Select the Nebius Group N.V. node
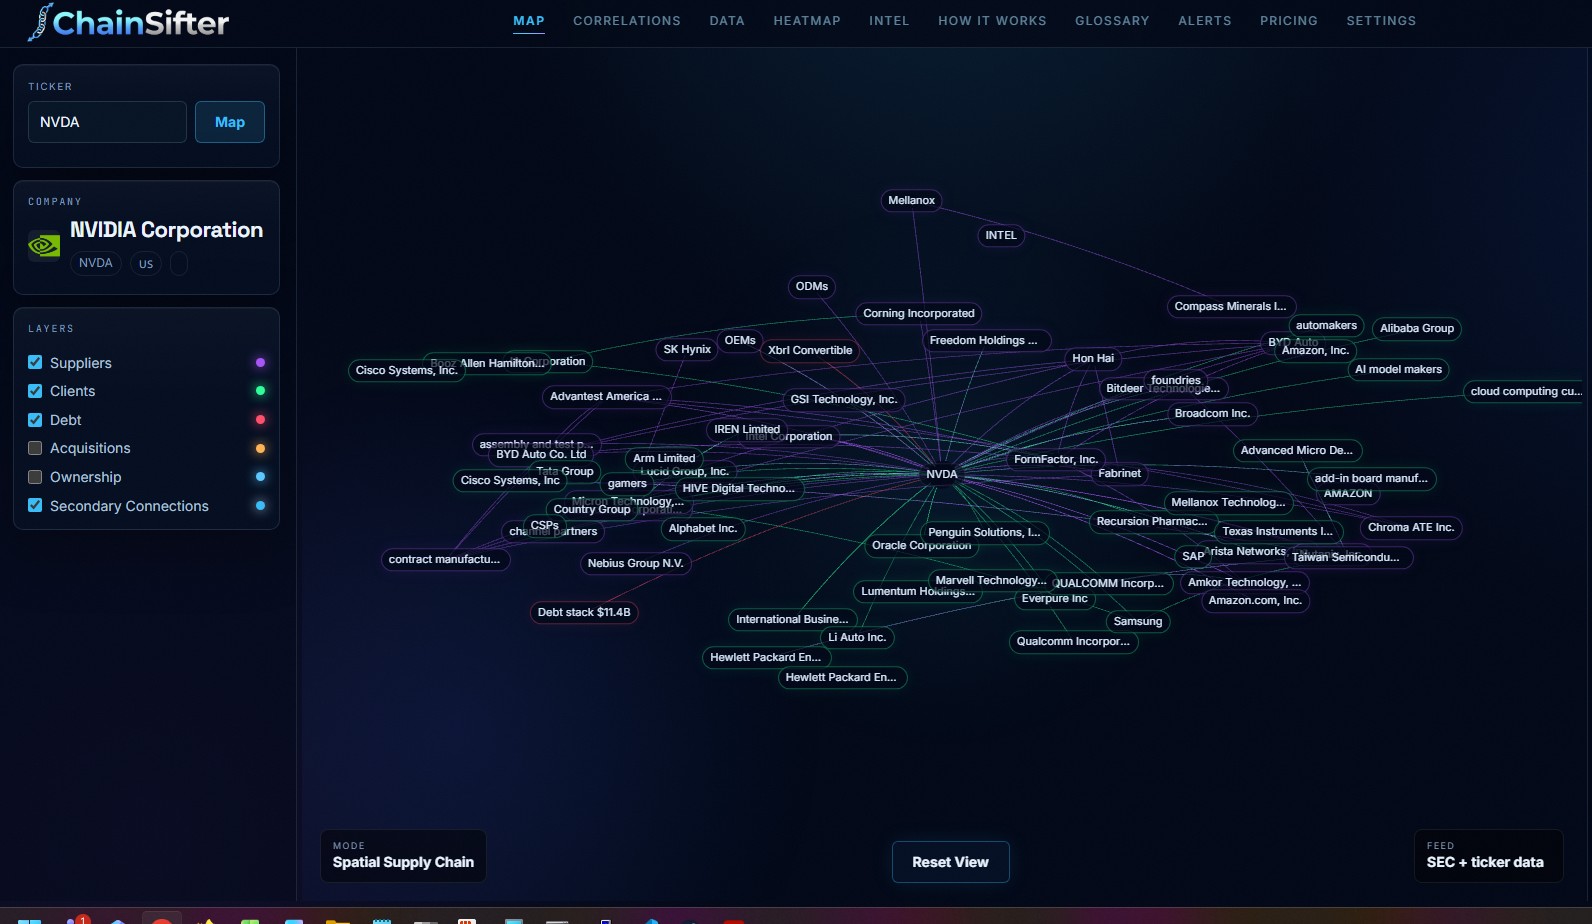 click(636, 563)
